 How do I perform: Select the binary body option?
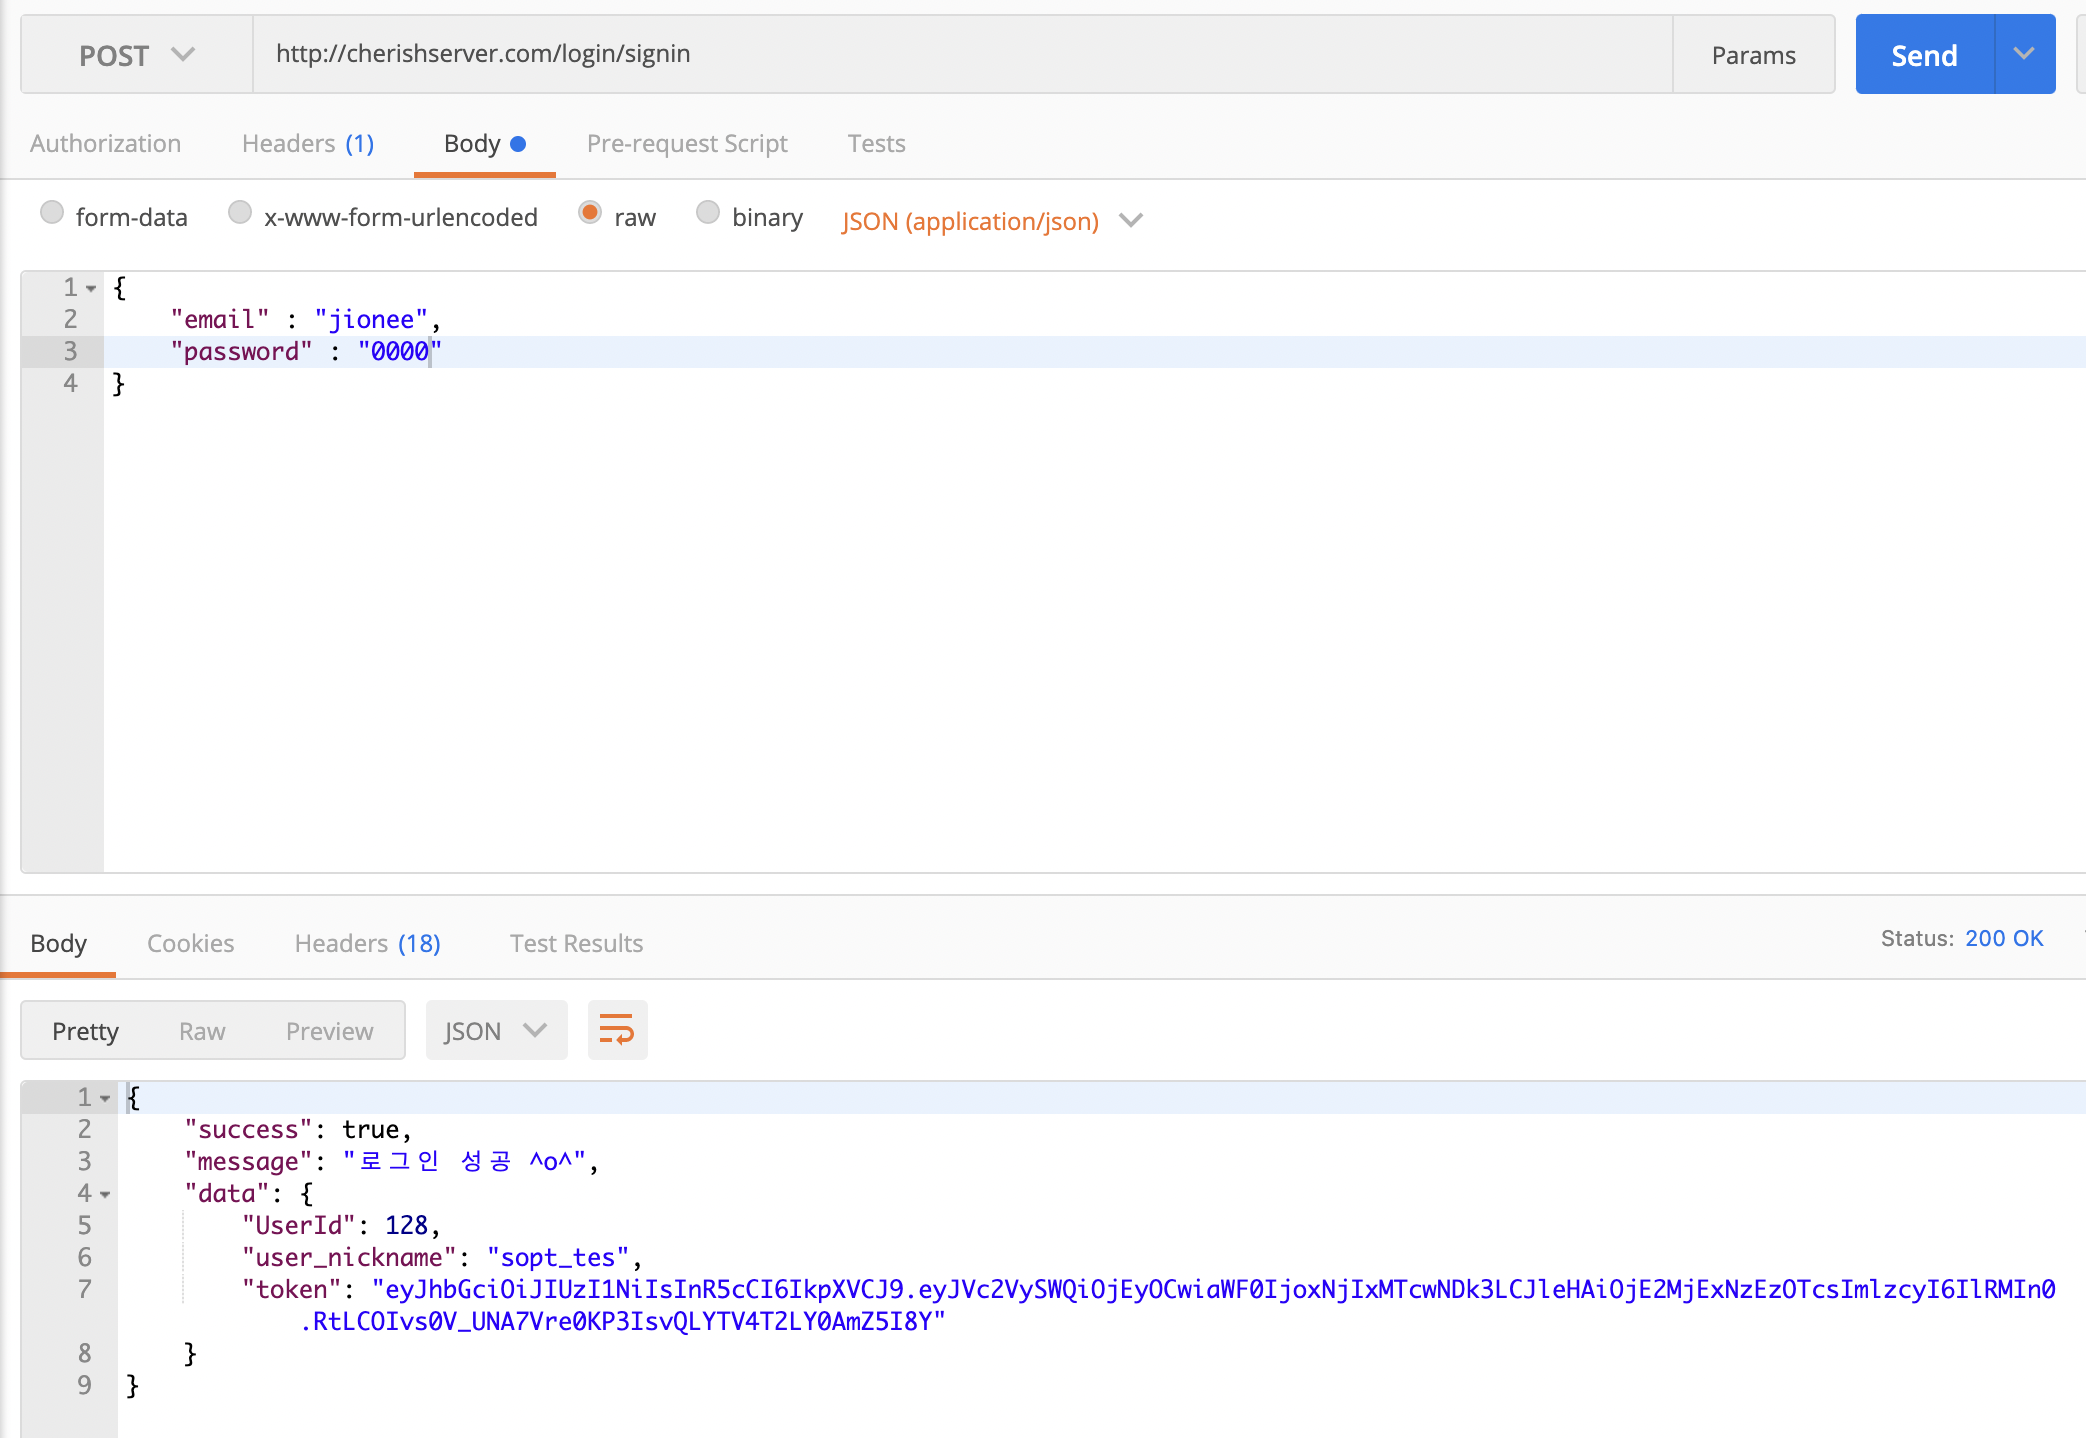pyautogui.click(x=708, y=212)
